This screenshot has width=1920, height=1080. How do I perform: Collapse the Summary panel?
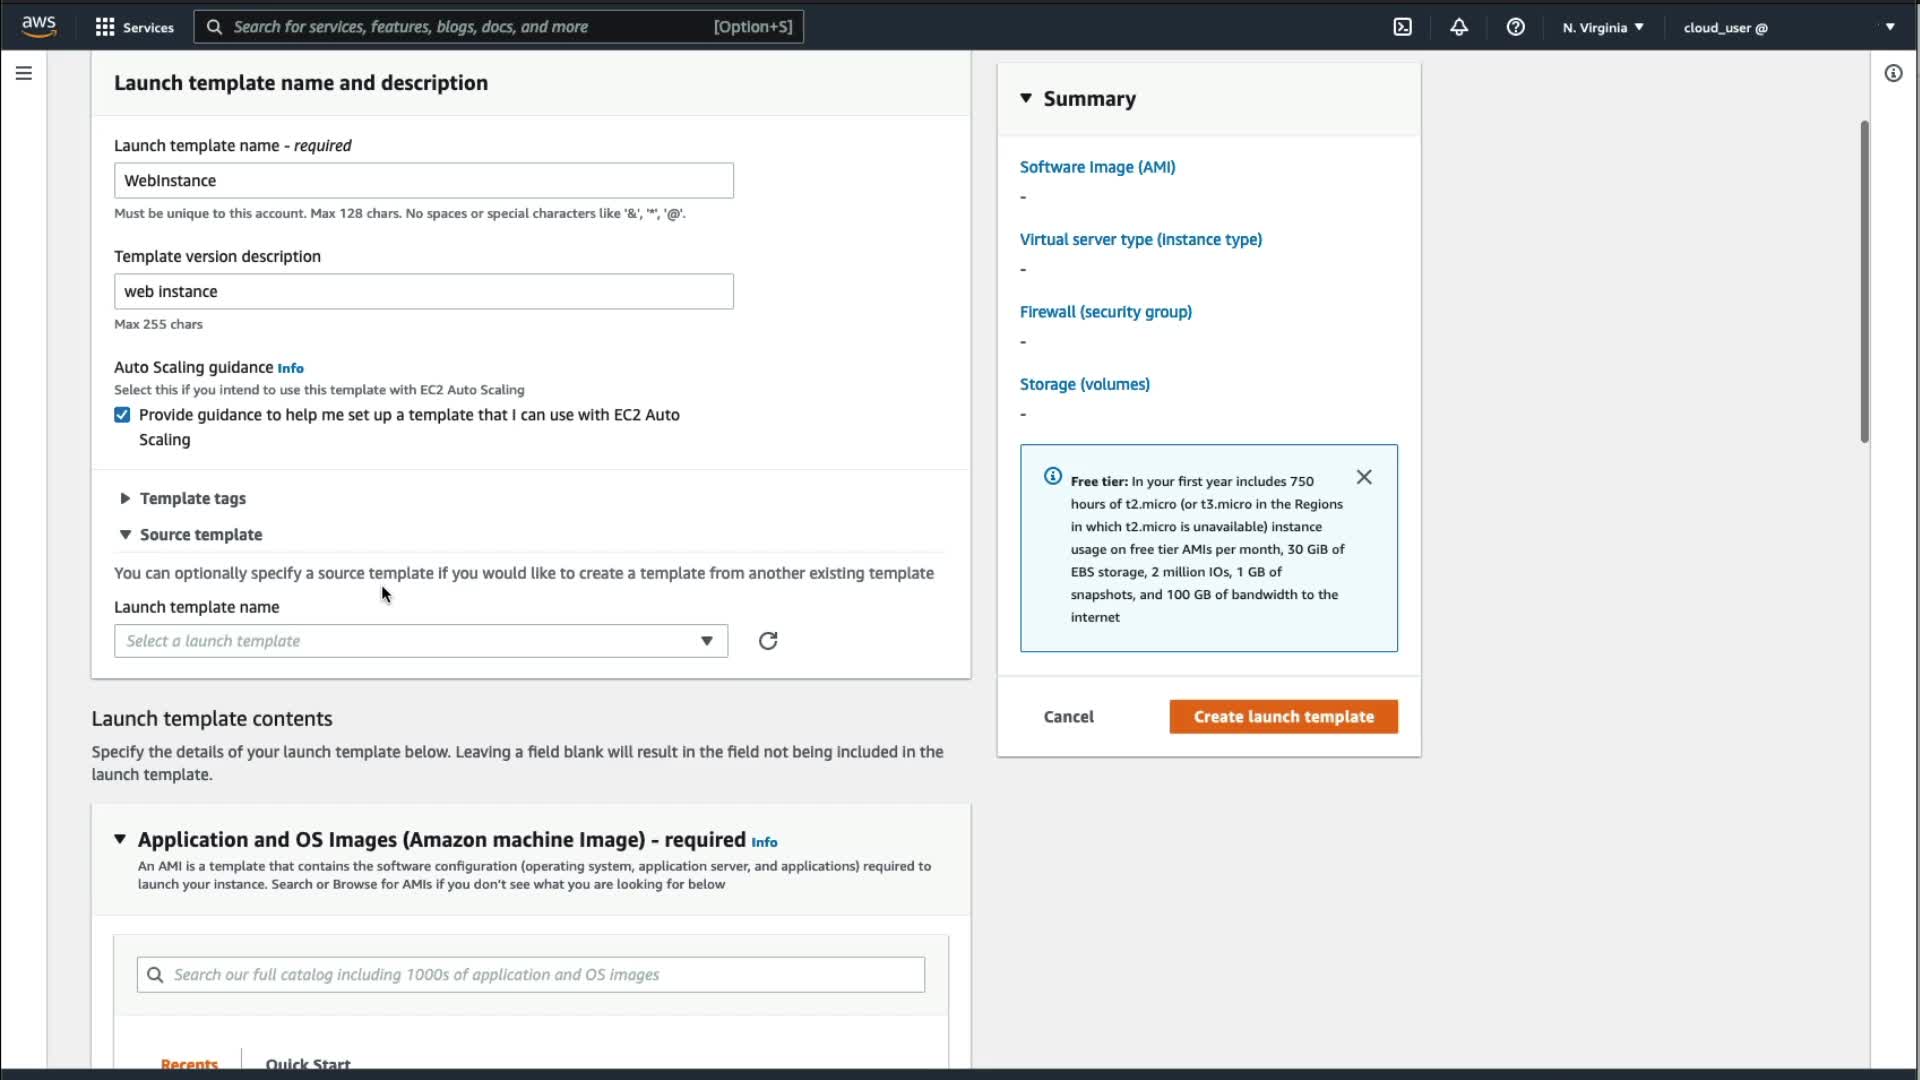point(1026,98)
